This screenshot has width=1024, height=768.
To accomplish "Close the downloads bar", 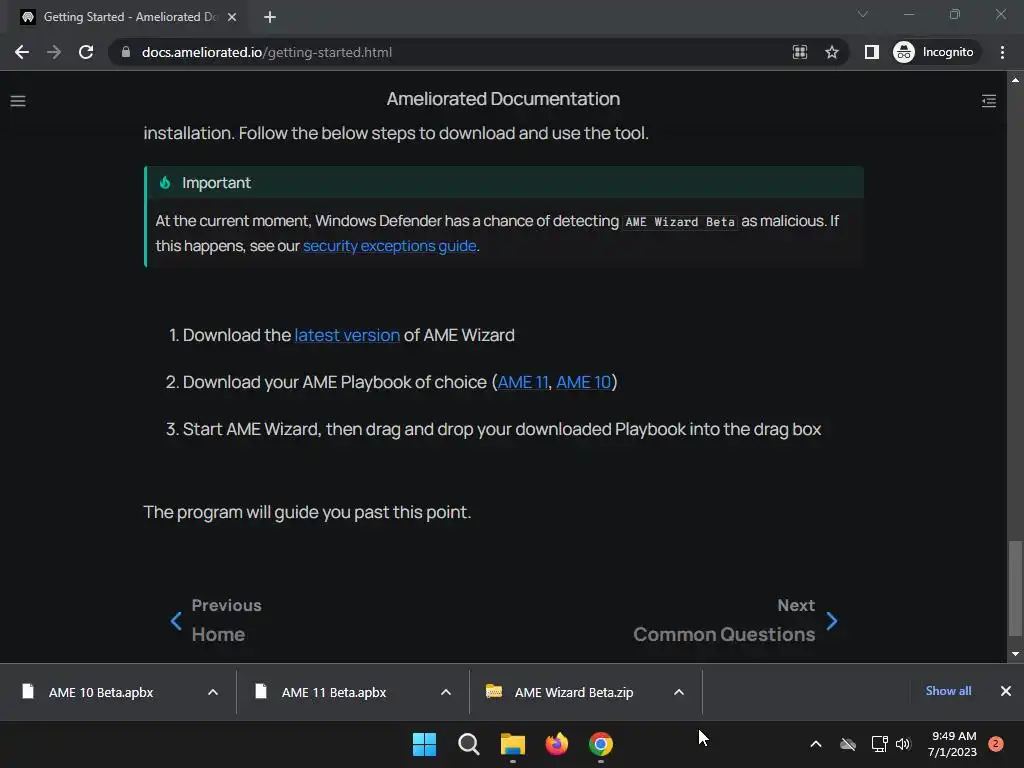I will pyautogui.click(x=1006, y=691).
